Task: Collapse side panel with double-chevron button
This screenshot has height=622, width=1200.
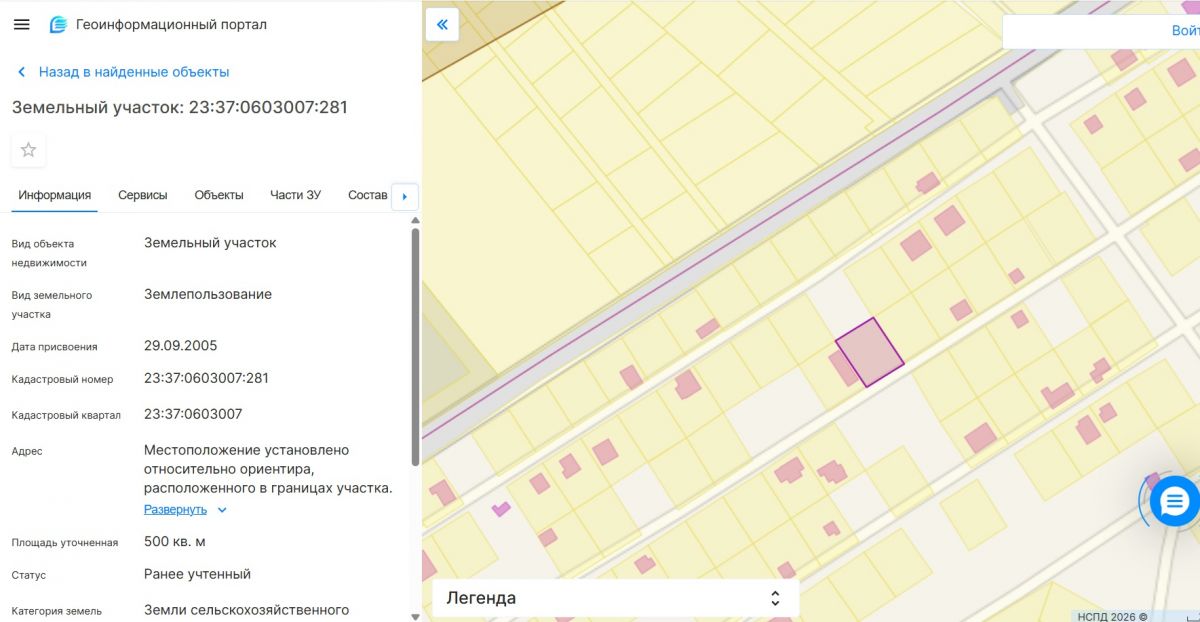Action: click(x=442, y=25)
